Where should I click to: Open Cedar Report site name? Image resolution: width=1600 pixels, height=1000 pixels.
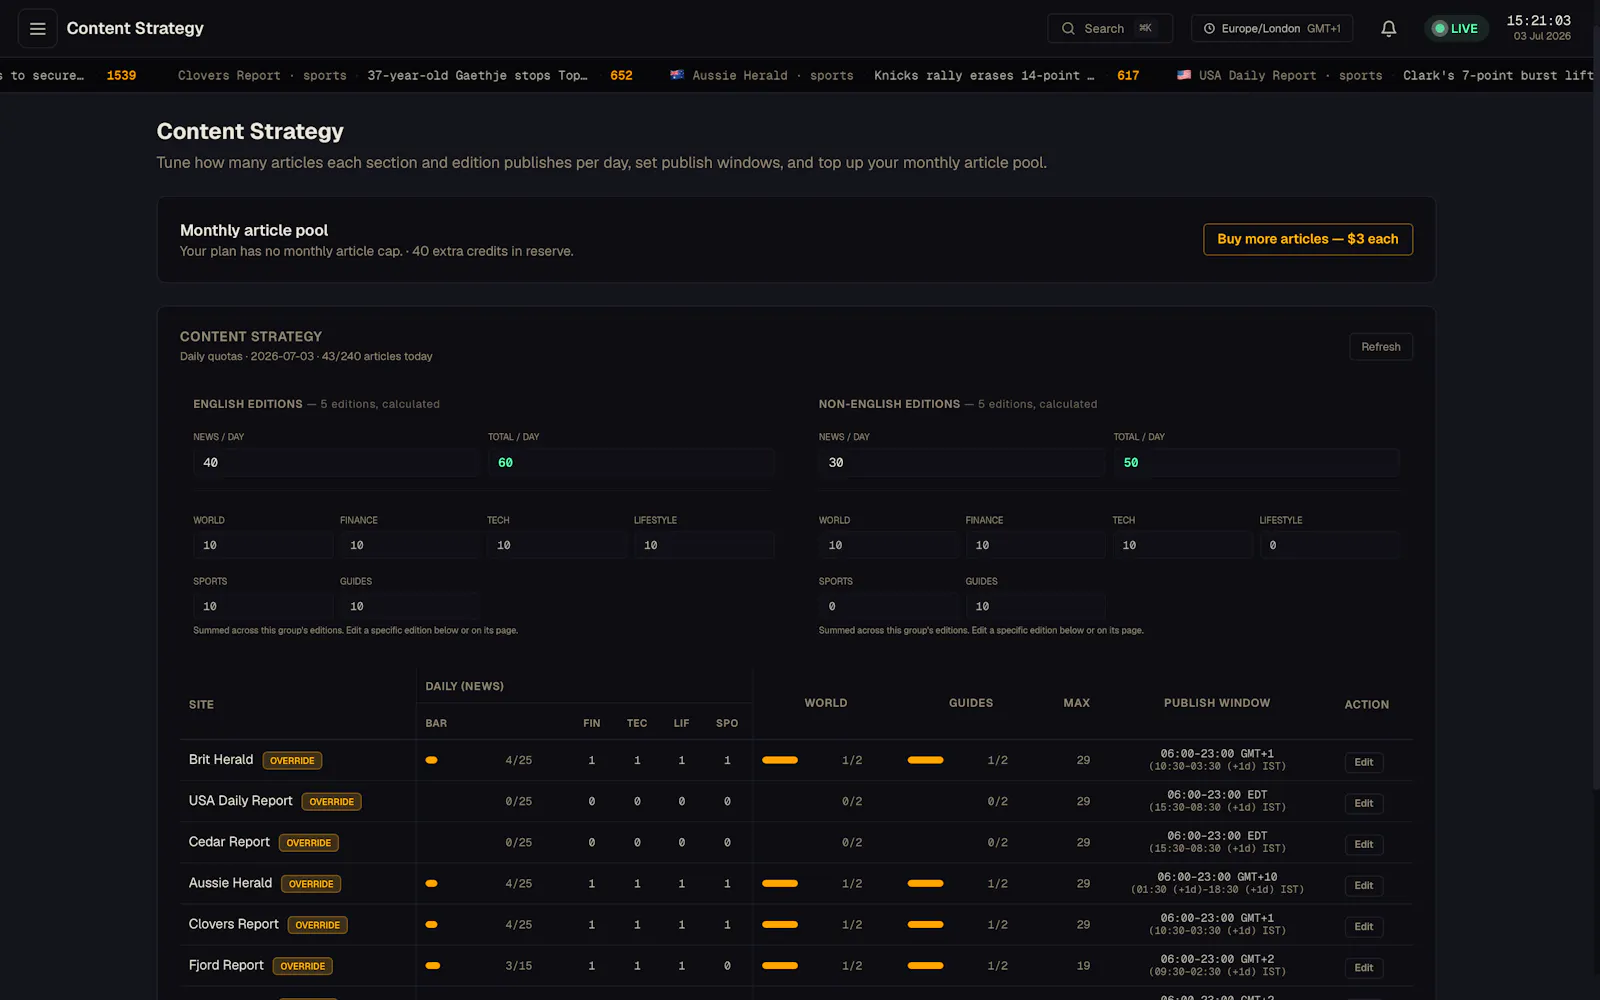(x=229, y=842)
